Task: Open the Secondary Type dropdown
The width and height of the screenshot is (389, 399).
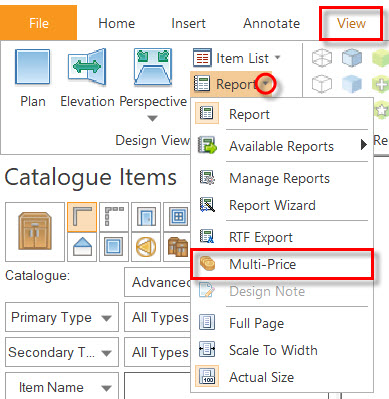Action: (62, 352)
